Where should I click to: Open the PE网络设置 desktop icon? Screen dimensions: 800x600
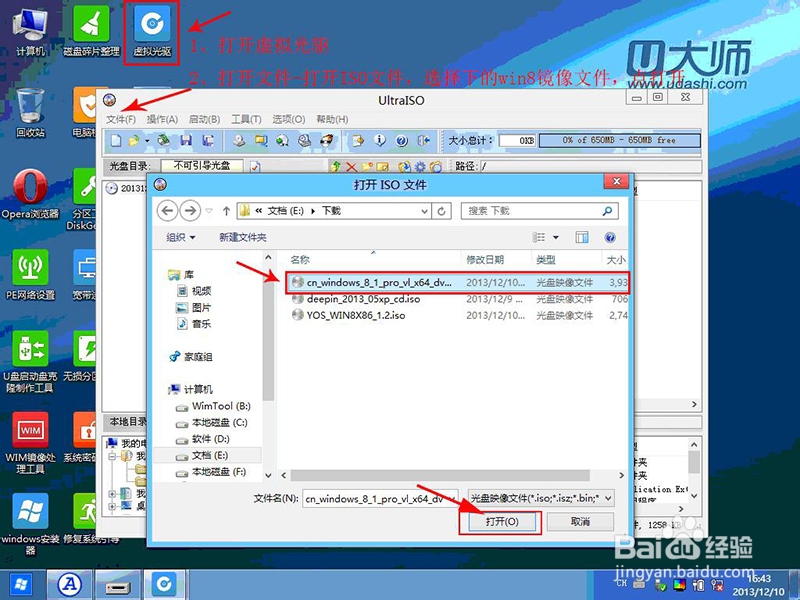pyautogui.click(x=30, y=276)
